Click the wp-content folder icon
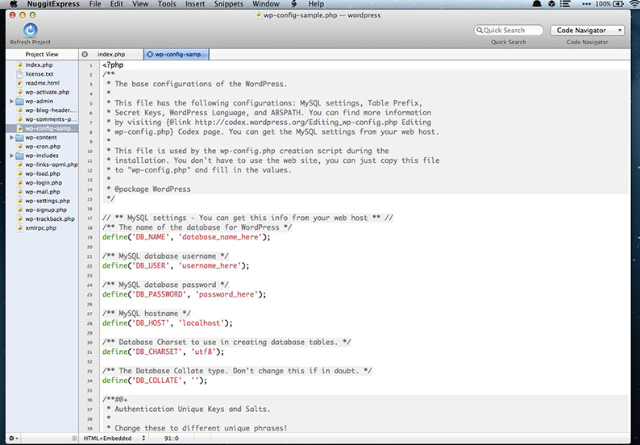The height and width of the screenshot is (445, 640). coord(19,138)
